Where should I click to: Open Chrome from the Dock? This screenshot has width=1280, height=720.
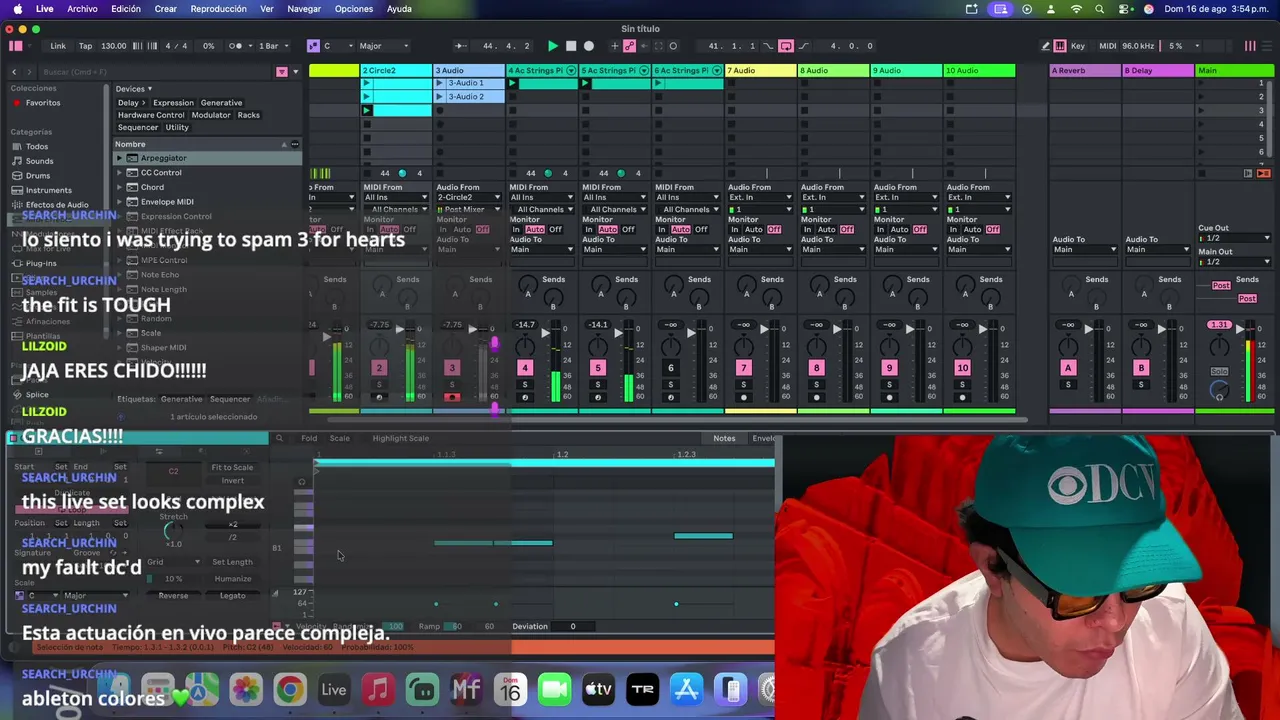click(x=290, y=690)
